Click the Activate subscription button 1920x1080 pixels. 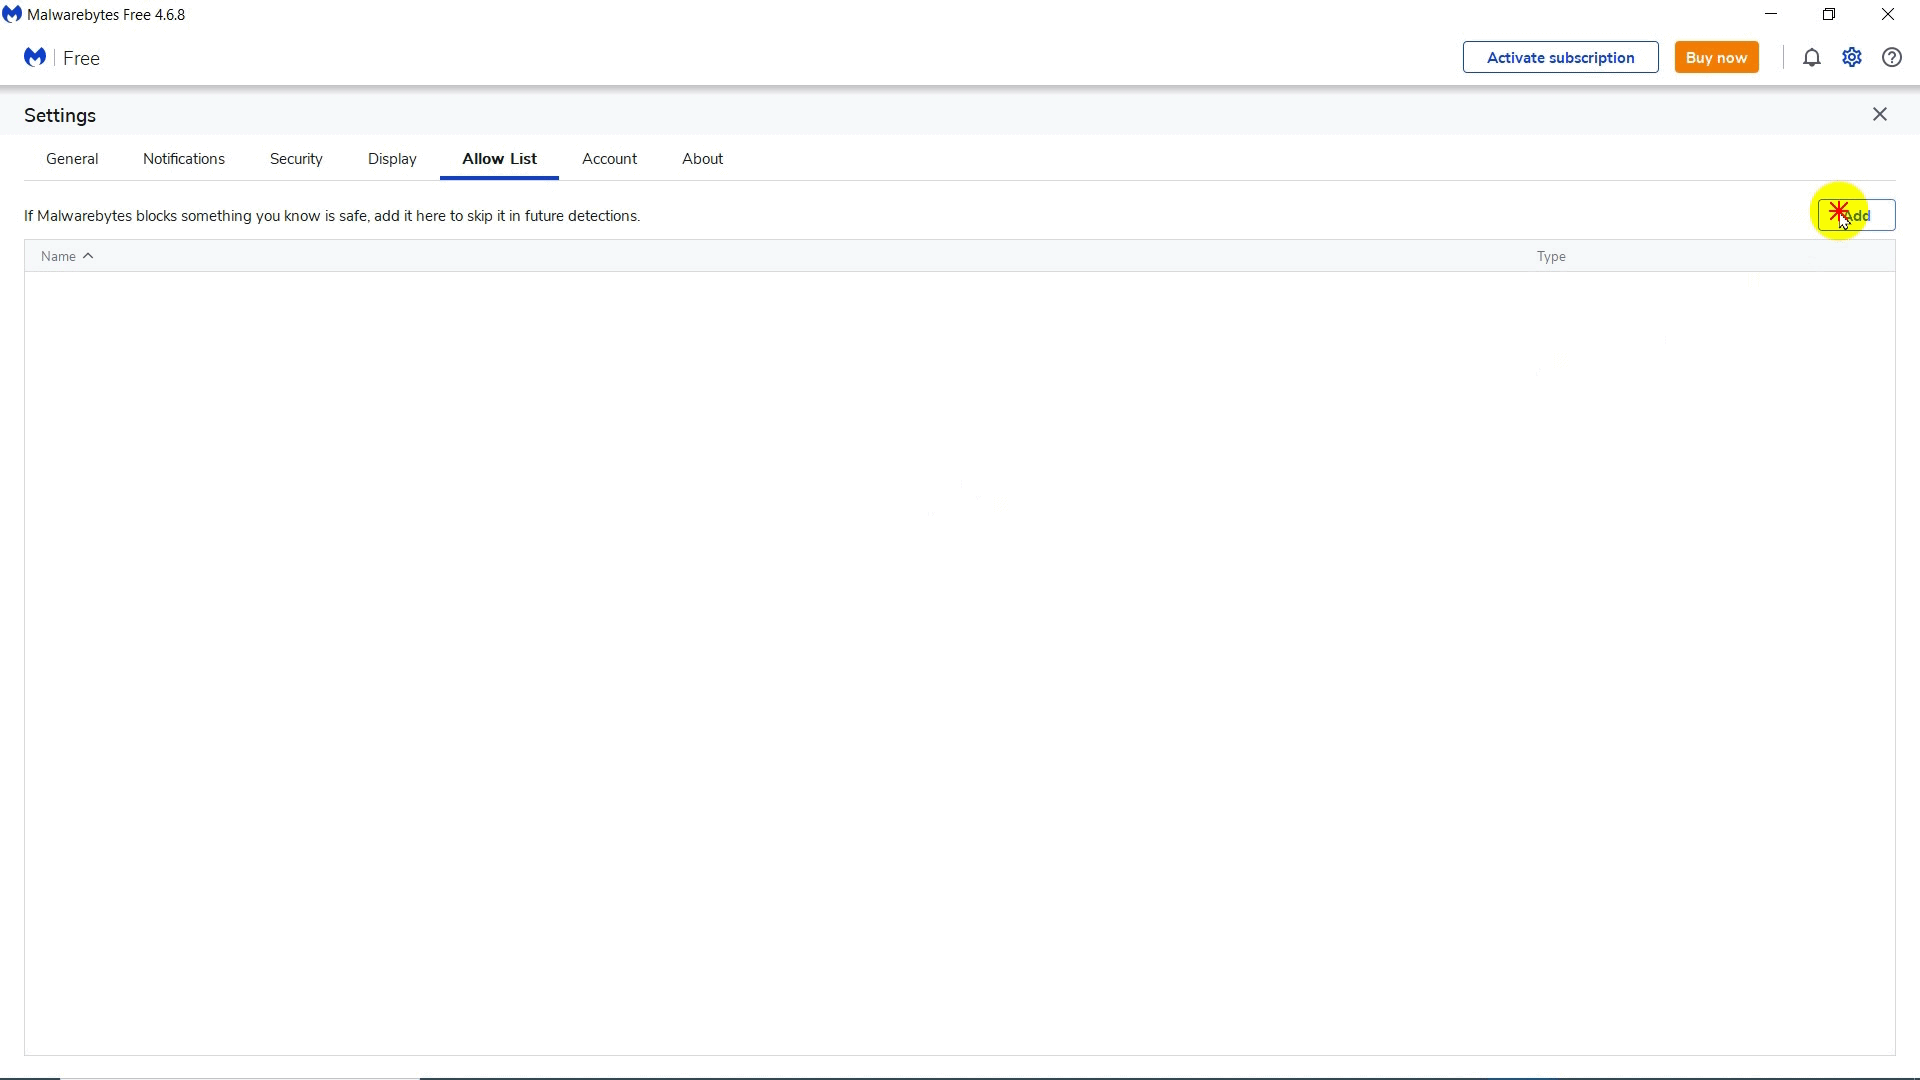click(x=1560, y=57)
